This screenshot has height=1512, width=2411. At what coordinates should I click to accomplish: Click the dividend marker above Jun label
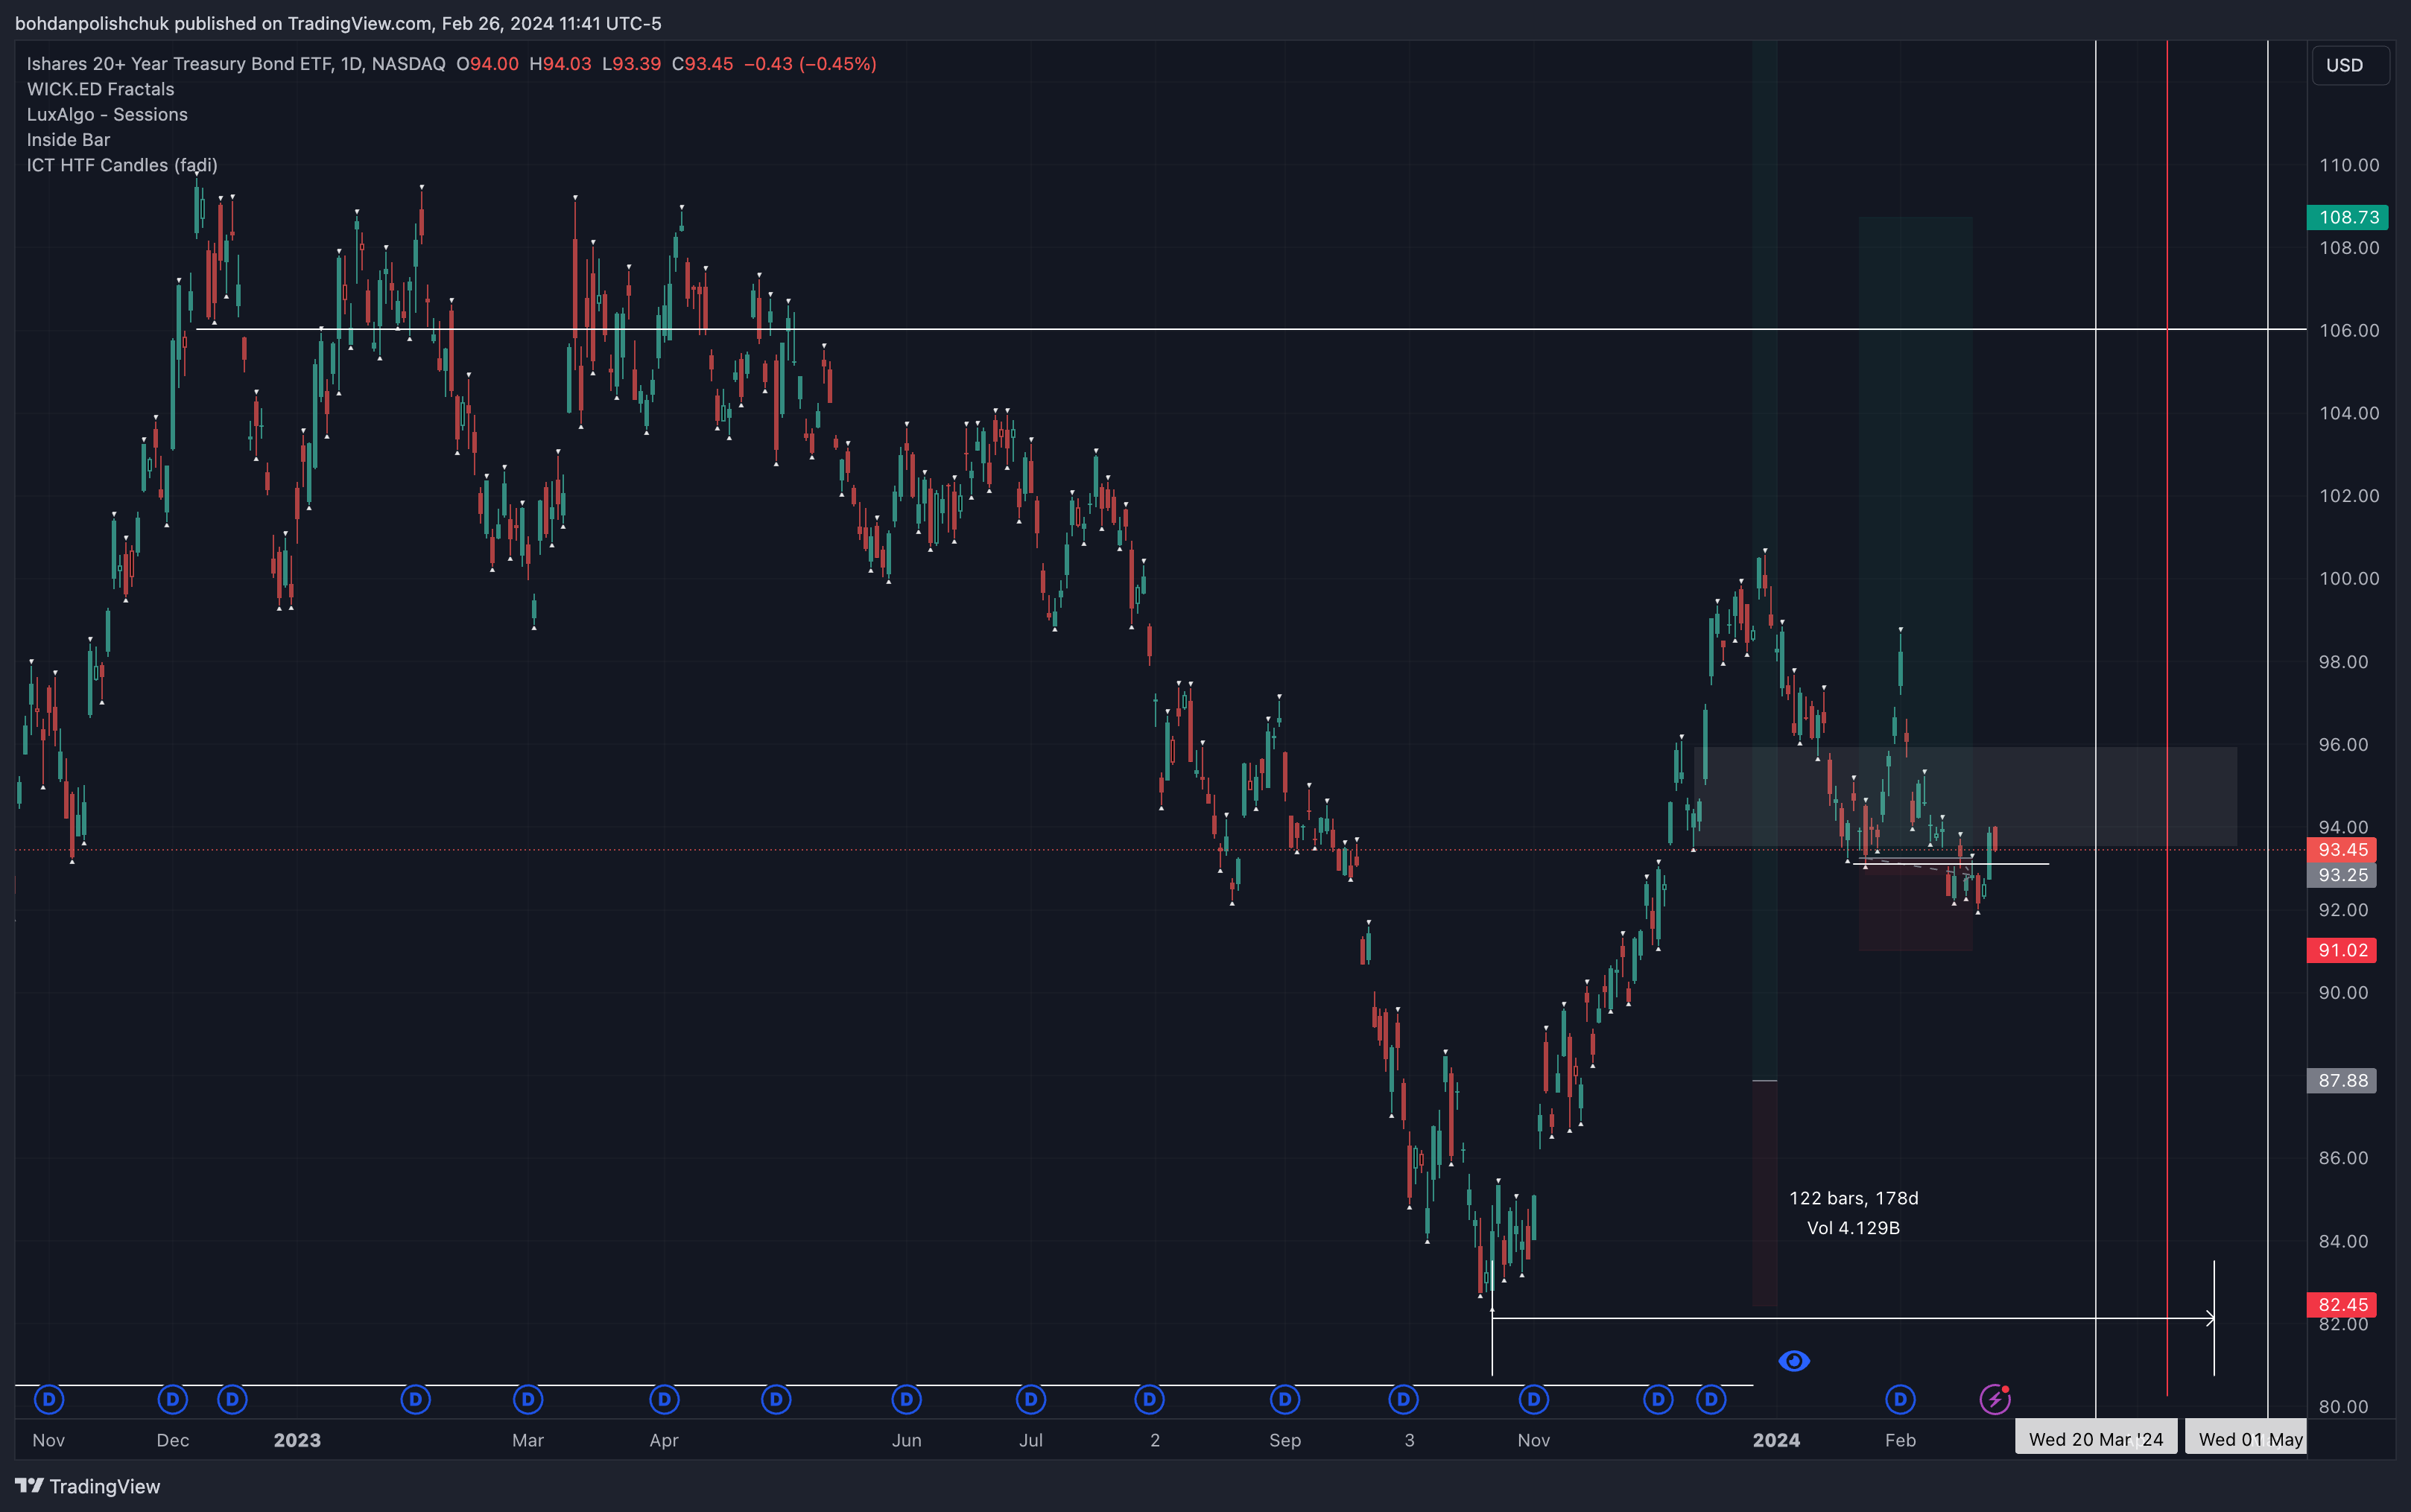click(907, 1399)
